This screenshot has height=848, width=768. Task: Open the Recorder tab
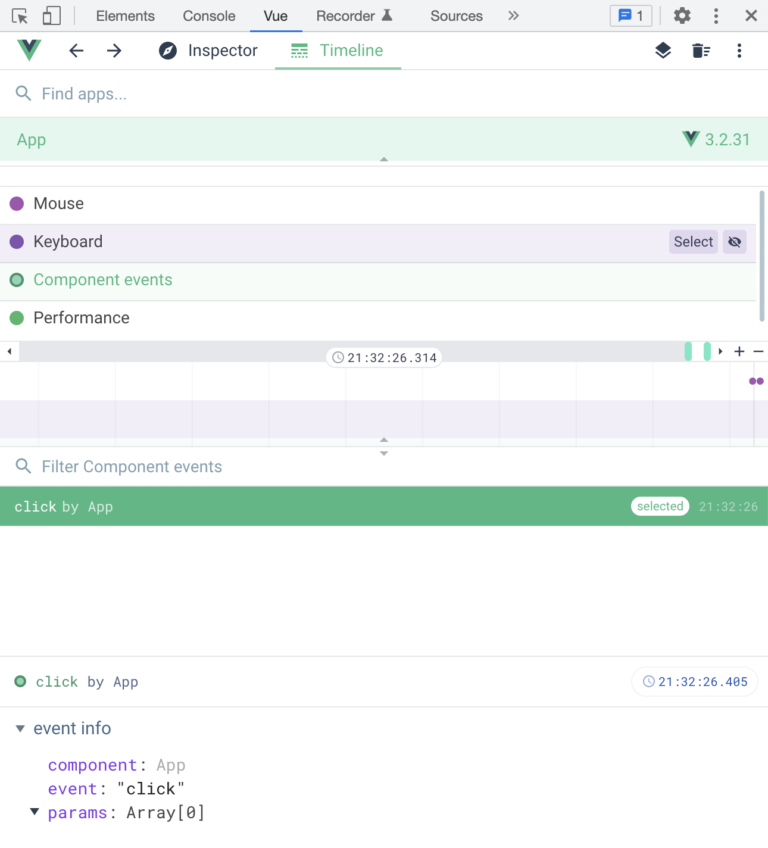(346, 15)
